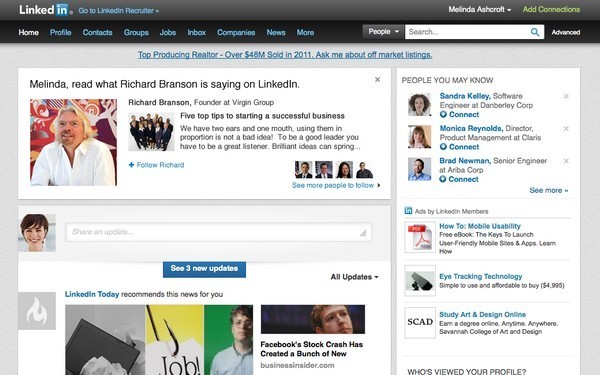Image resolution: width=600 pixels, height=375 pixels.
Task: Click the Connect icon for Sandra Kelley
Action: click(x=443, y=114)
